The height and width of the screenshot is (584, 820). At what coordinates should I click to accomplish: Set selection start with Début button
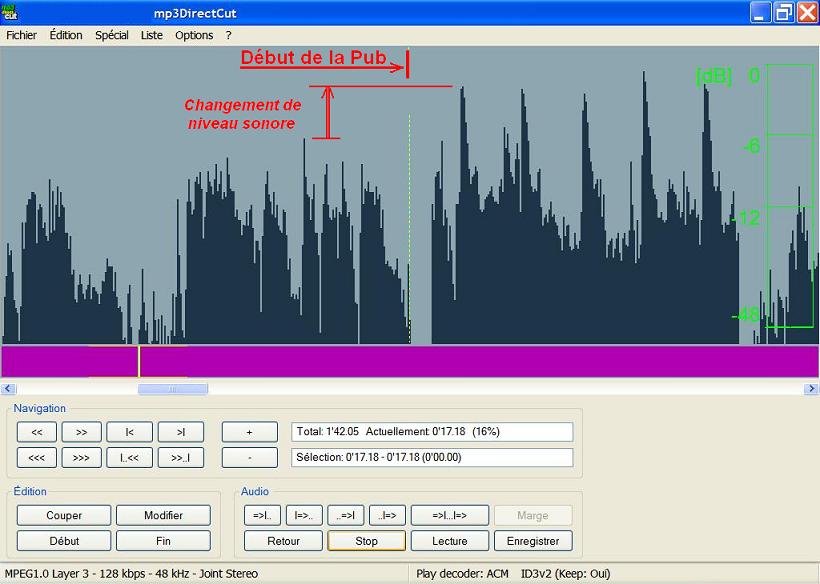64,541
